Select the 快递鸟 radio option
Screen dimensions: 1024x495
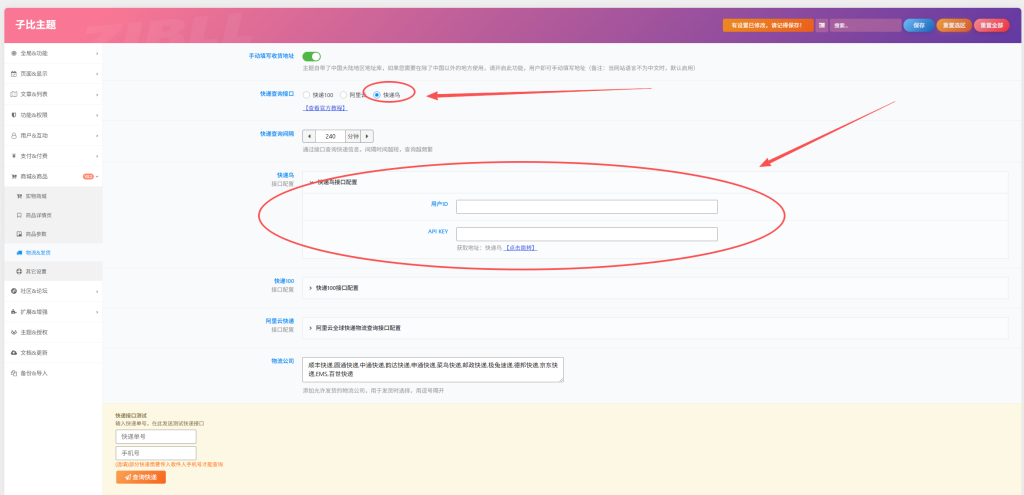[x=377, y=95]
